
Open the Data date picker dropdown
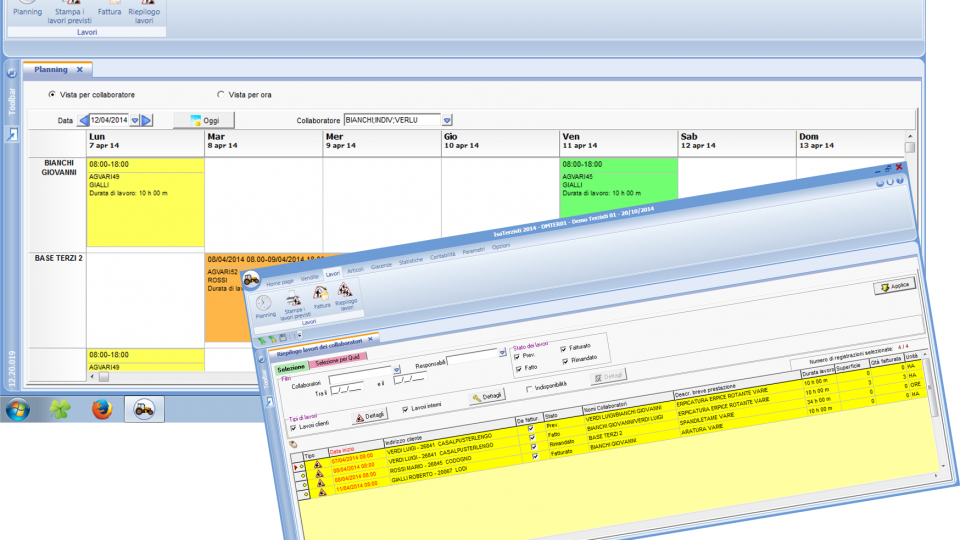135,121
